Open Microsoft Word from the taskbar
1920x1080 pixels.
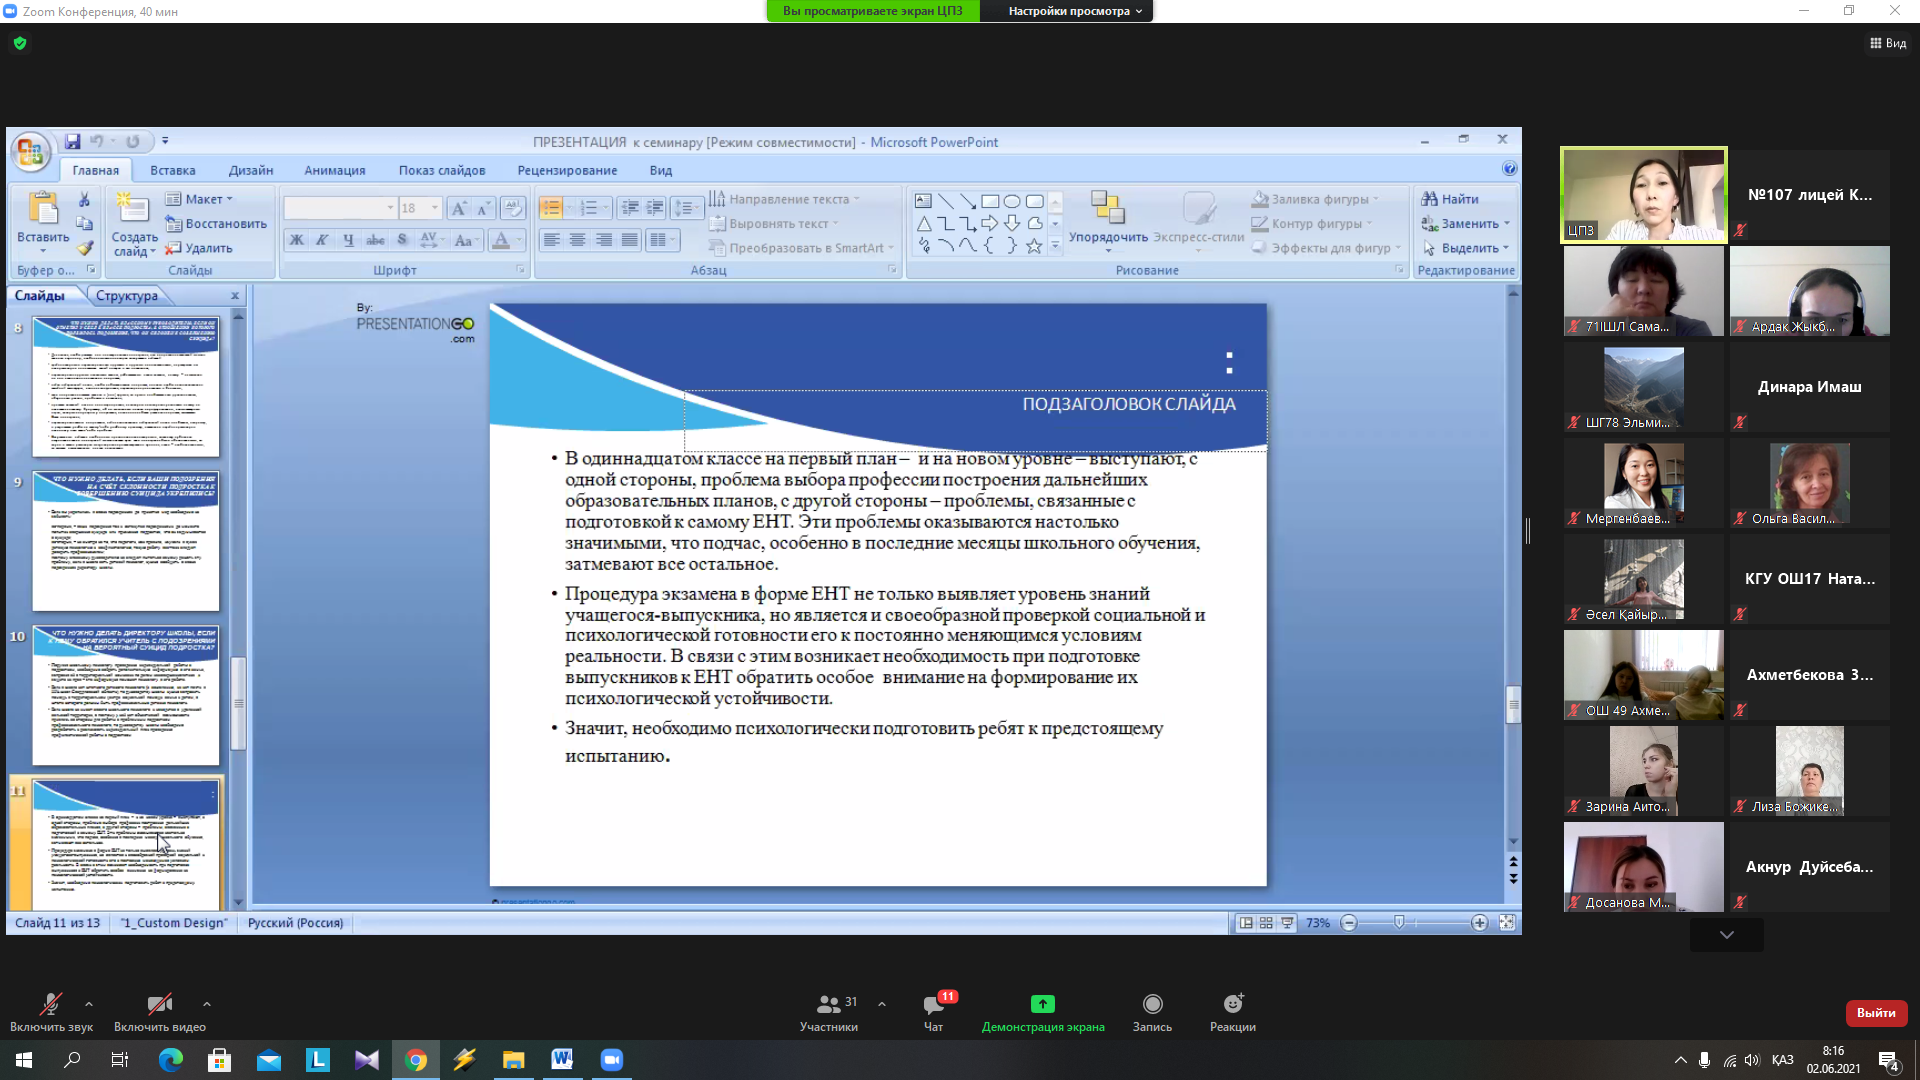(562, 1060)
